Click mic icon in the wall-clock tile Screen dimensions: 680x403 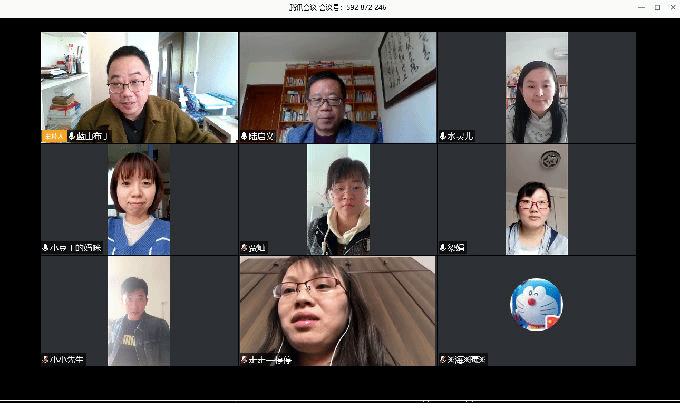[443, 247]
